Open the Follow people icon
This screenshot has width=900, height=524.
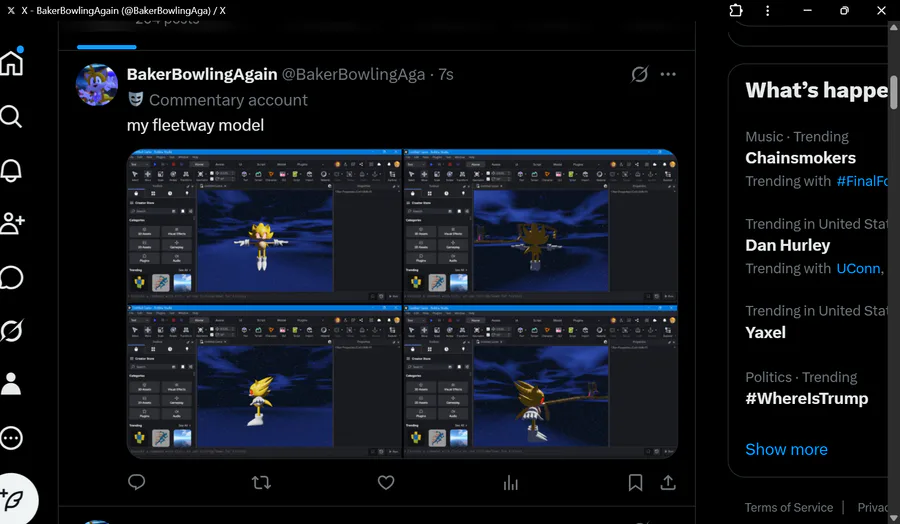(12, 223)
